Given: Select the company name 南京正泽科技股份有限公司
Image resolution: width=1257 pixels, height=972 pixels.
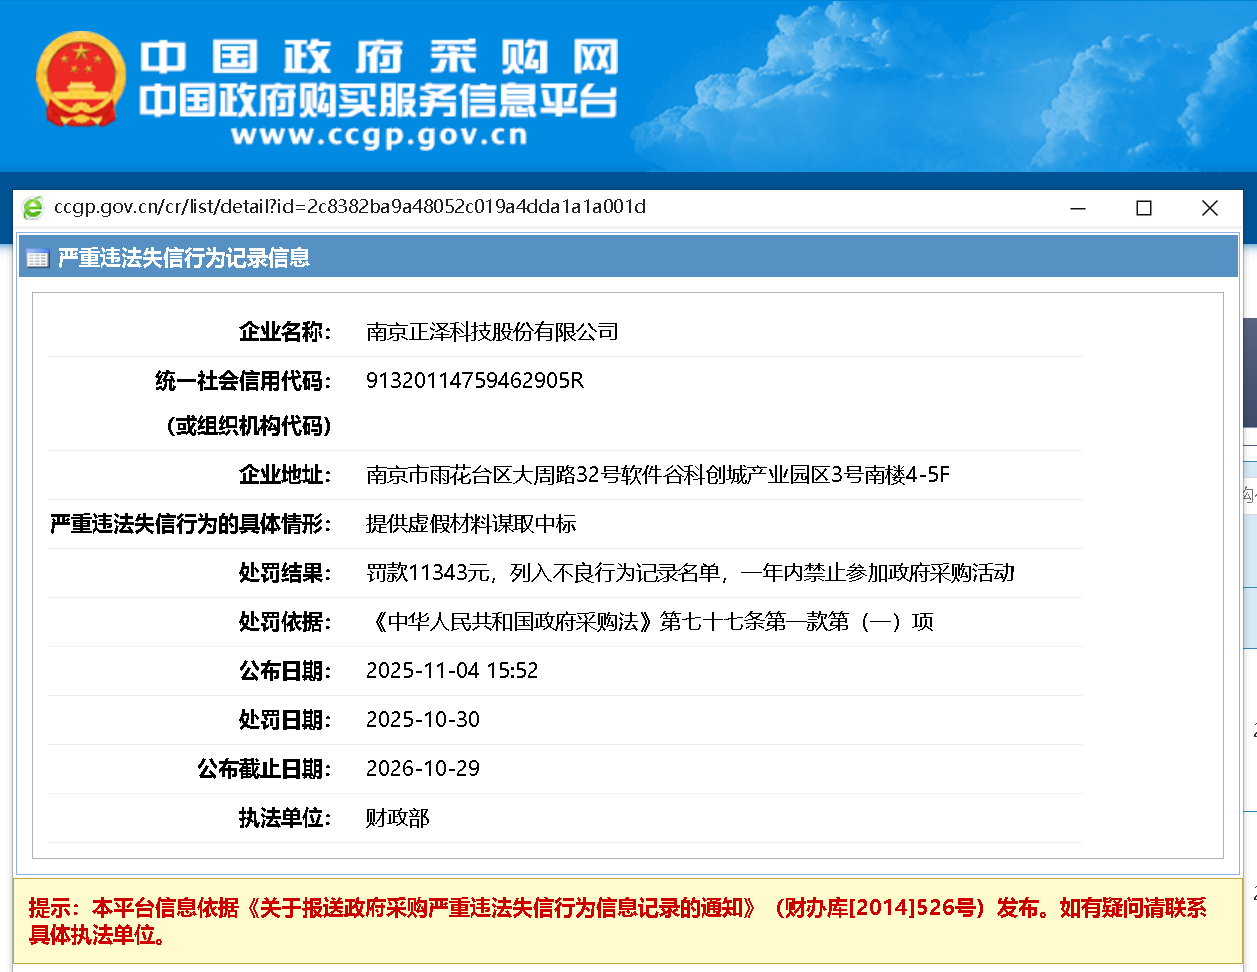Looking at the screenshot, I should [492, 332].
